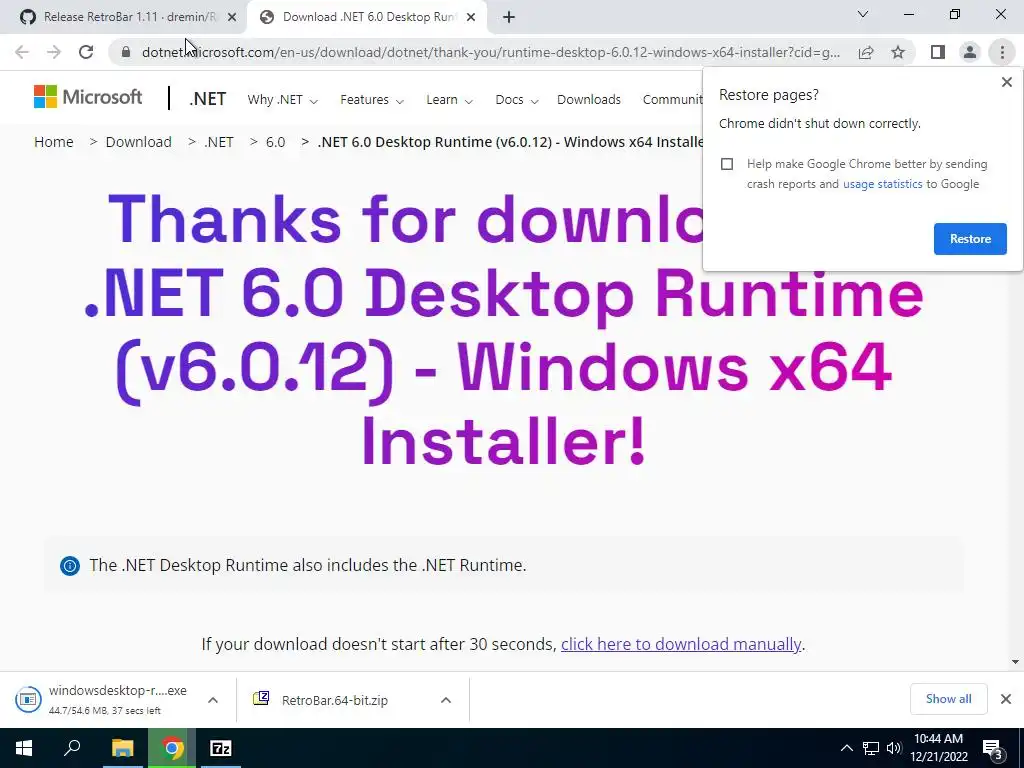Open 7-Zip from the taskbar
This screenshot has width=1024, height=768.
221,748
